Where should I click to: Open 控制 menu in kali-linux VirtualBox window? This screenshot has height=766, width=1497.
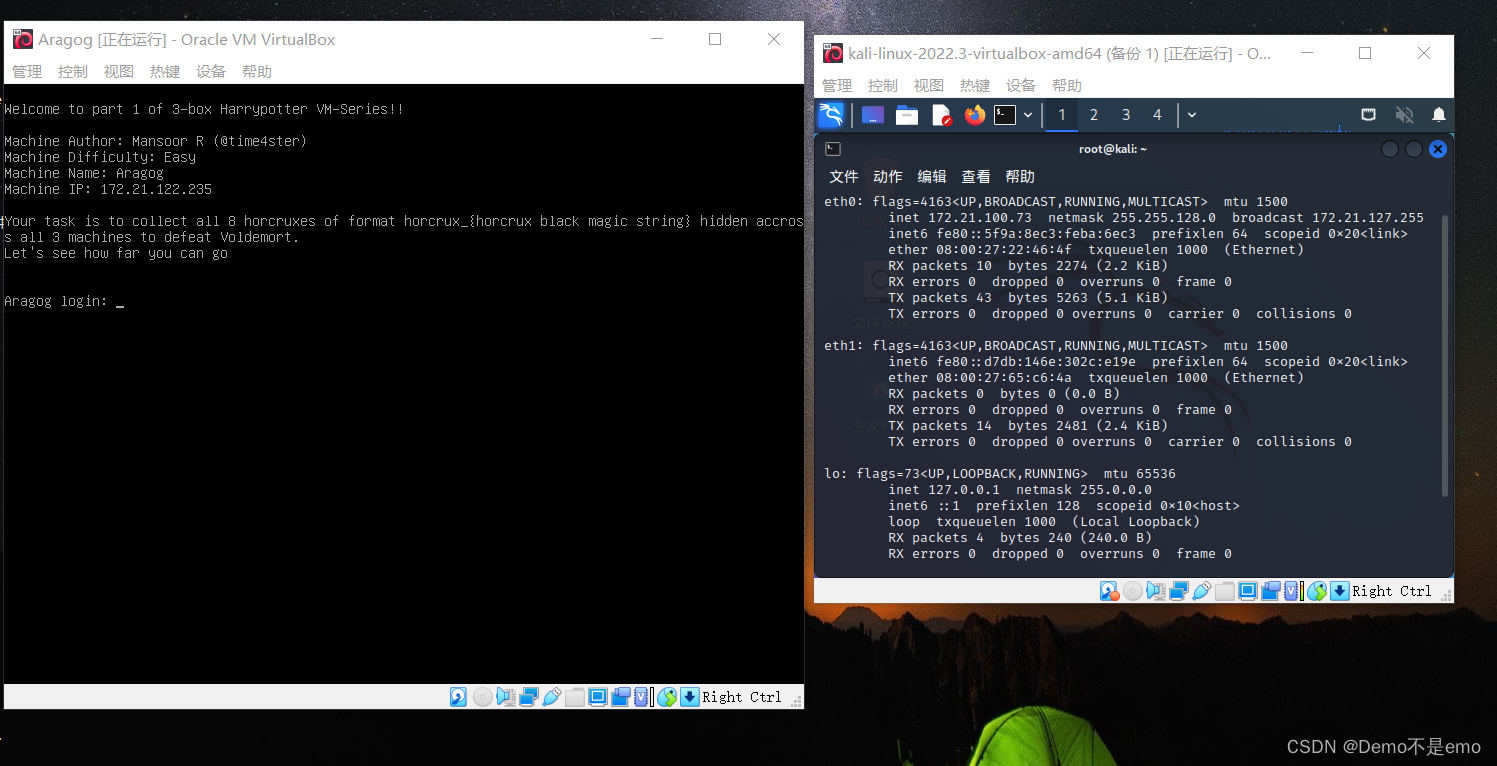pyautogui.click(x=883, y=86)
